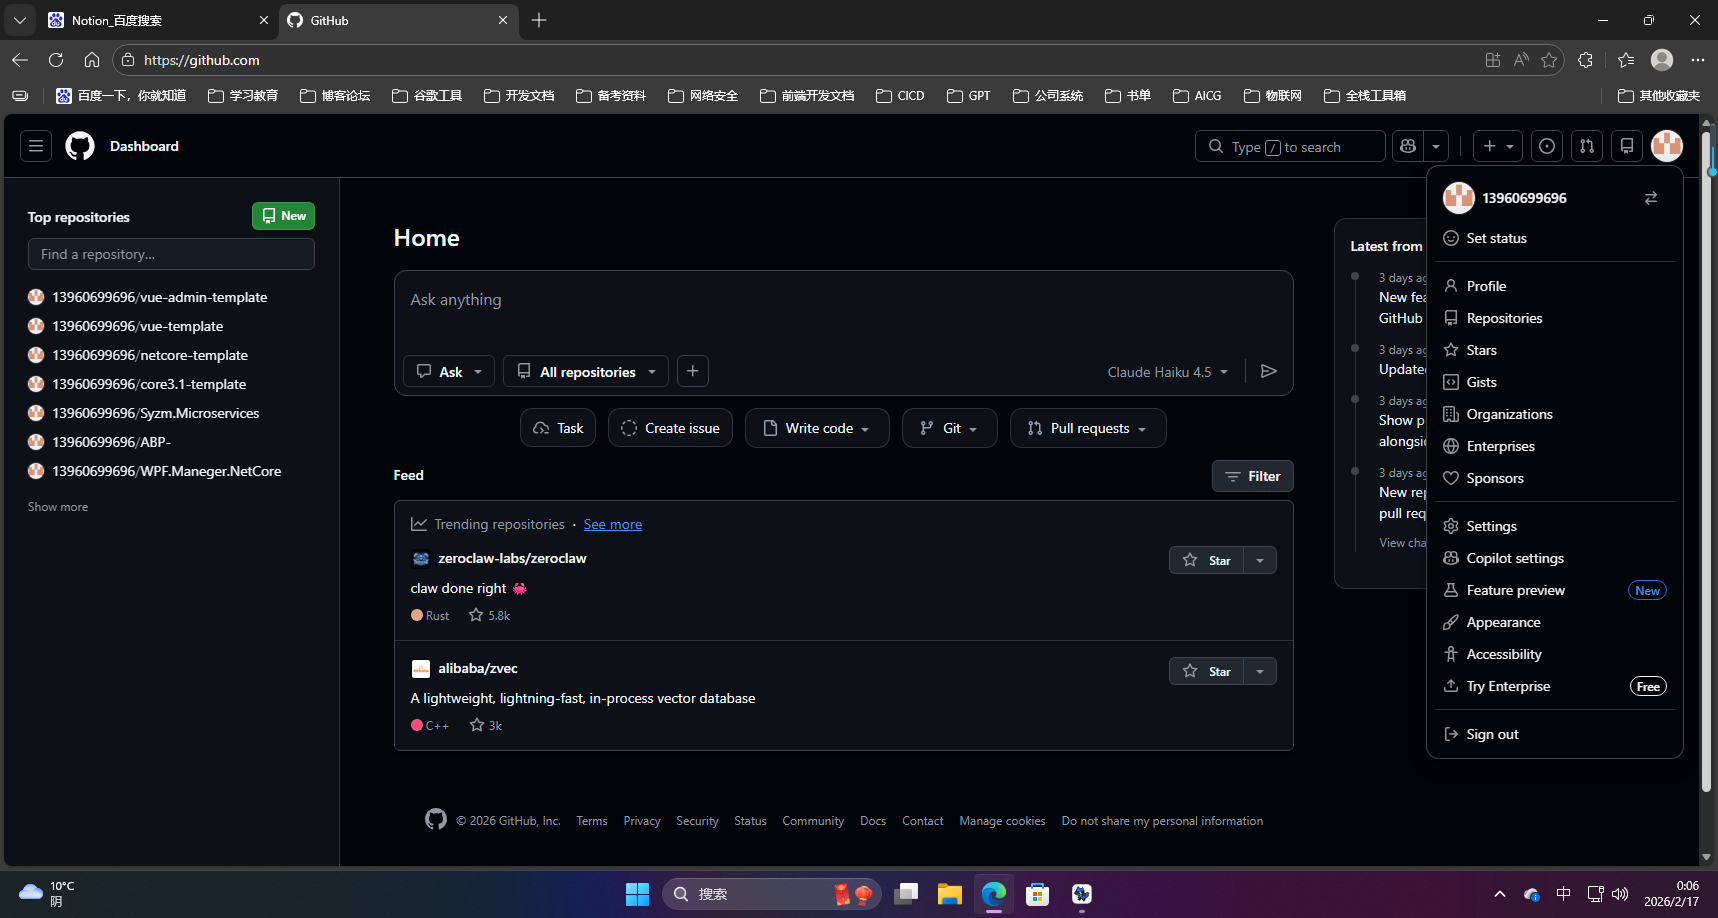Go back with browser back arrow
Viewport: 1718px width, 918px height.
(20, 60)
